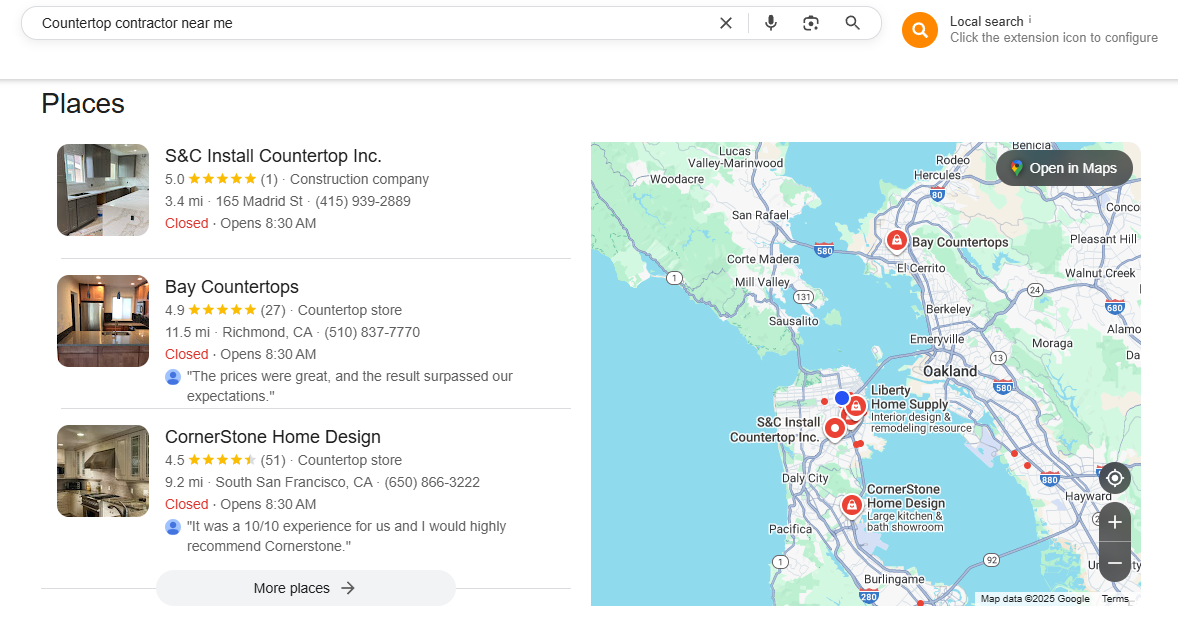Select the Bay Countertops map pin

tap(896, 240)
